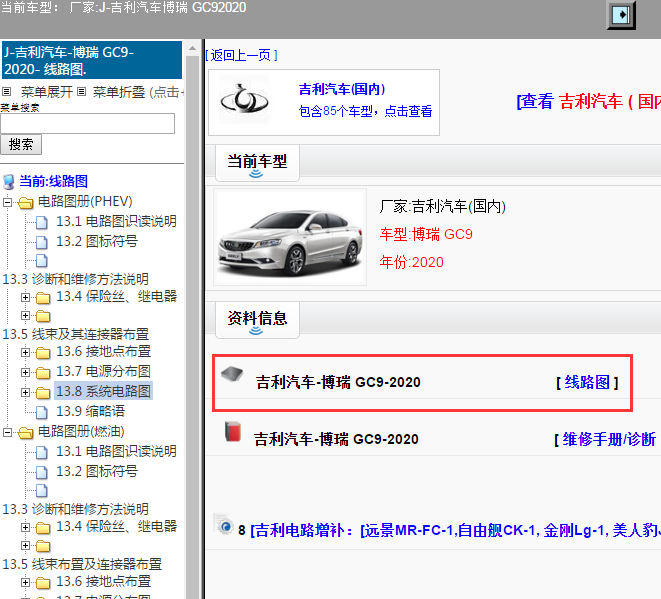The image size is (661, 599).
Task: Click the sidebar title J-吉利汽车-博瑞 GC9-2020-线路图
Action: [x=92, y=60]
